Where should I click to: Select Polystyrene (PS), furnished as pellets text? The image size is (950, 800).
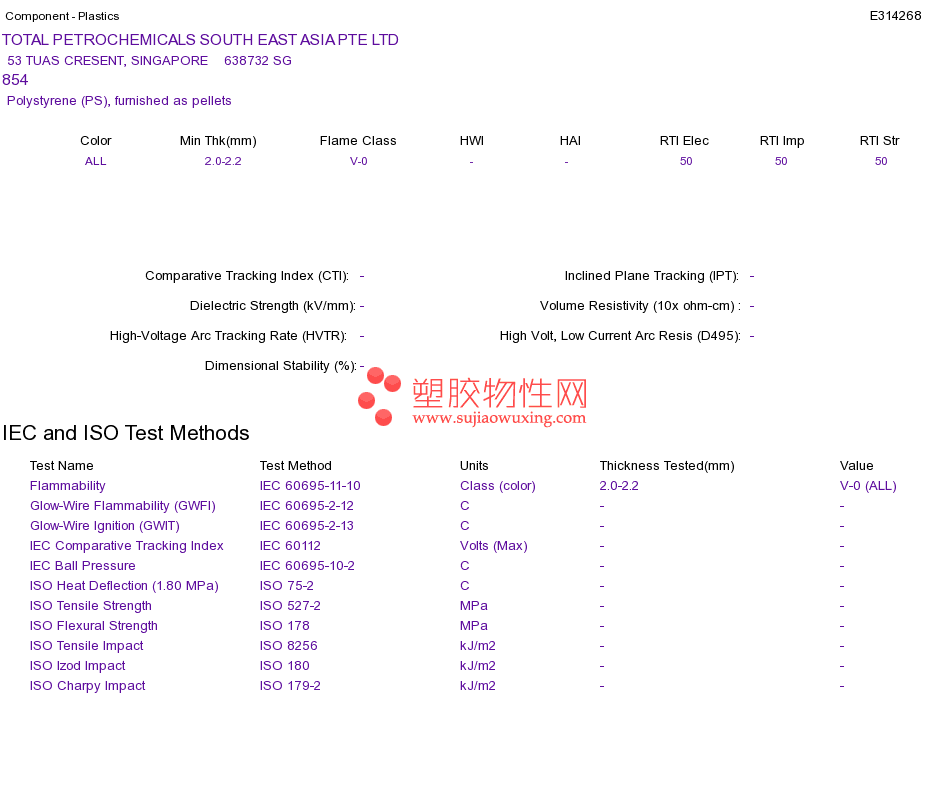point(119,101)
